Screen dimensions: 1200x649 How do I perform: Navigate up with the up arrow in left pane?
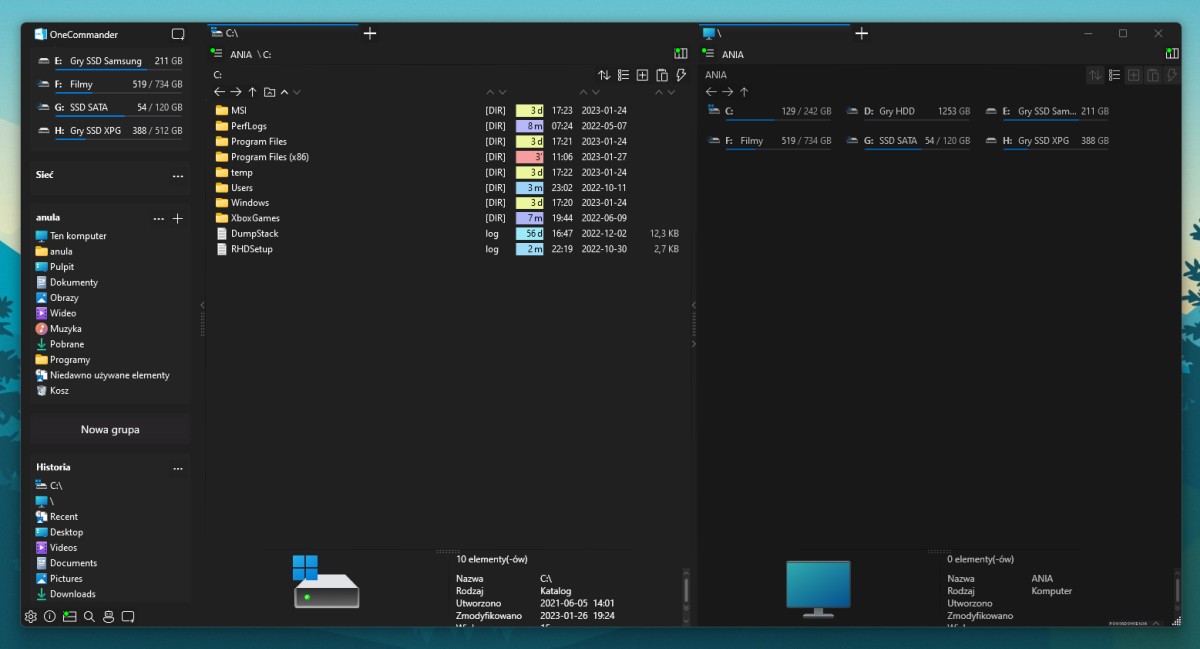[x=252, y=92]
